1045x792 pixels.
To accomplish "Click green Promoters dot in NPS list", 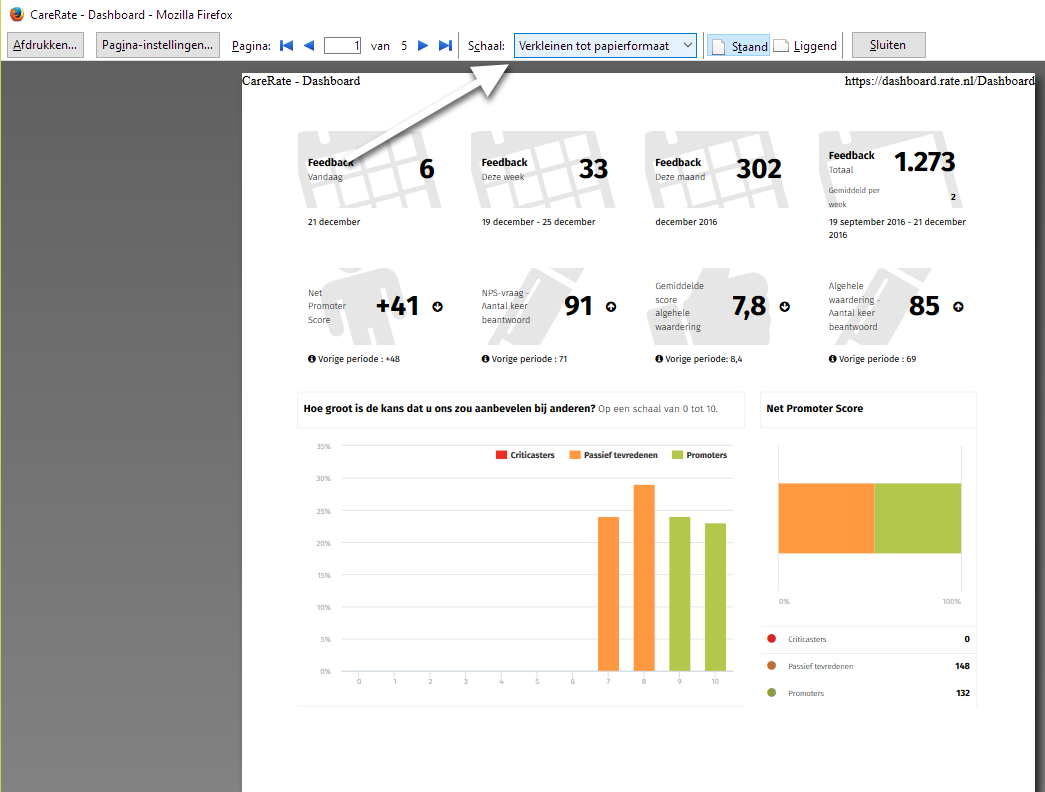I will 772,693.
